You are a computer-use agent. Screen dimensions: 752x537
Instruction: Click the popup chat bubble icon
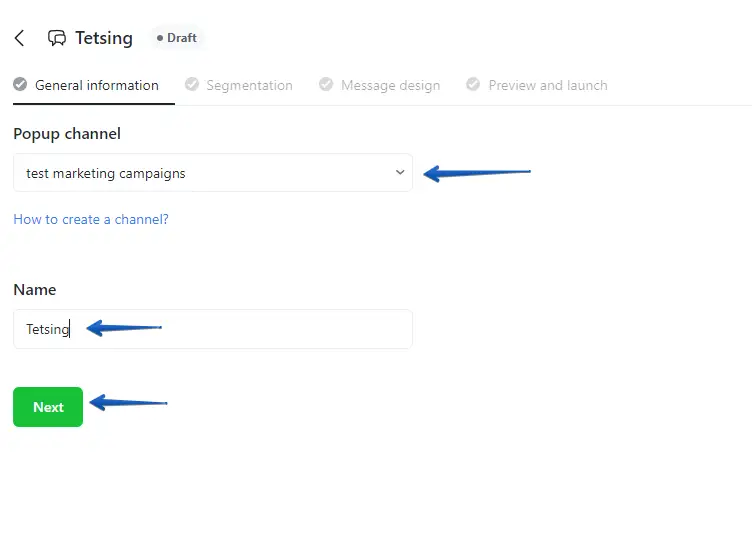click(57, 38)
